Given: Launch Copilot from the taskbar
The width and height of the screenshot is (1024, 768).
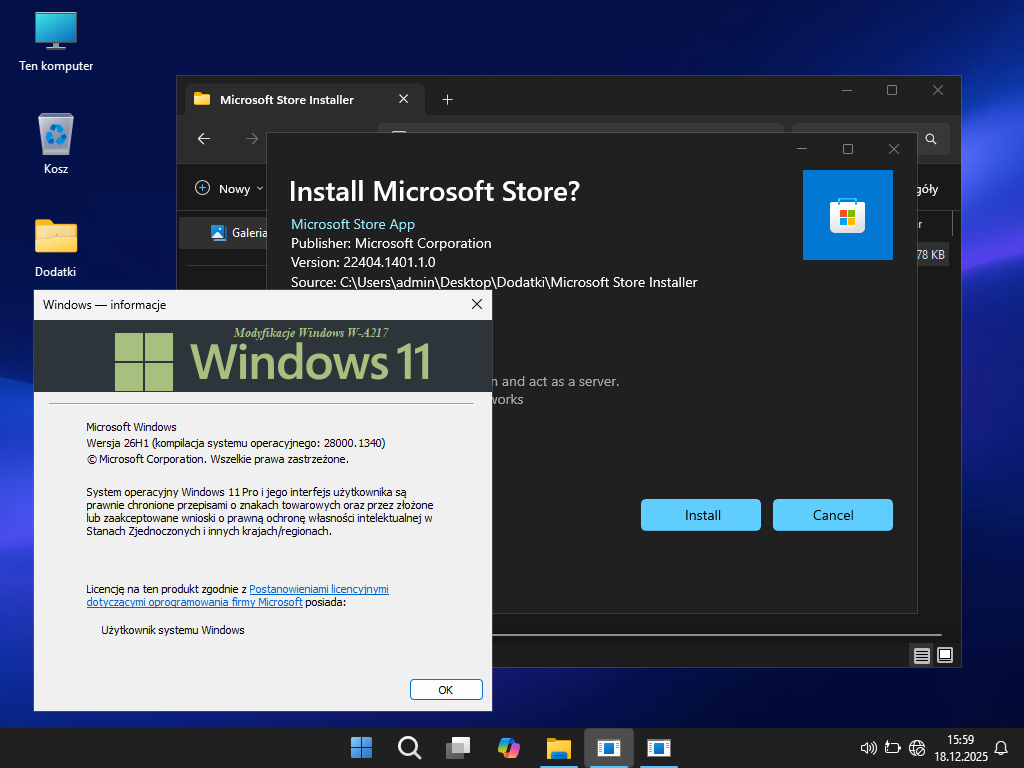Looking at the screenshot, I should 509,747.
